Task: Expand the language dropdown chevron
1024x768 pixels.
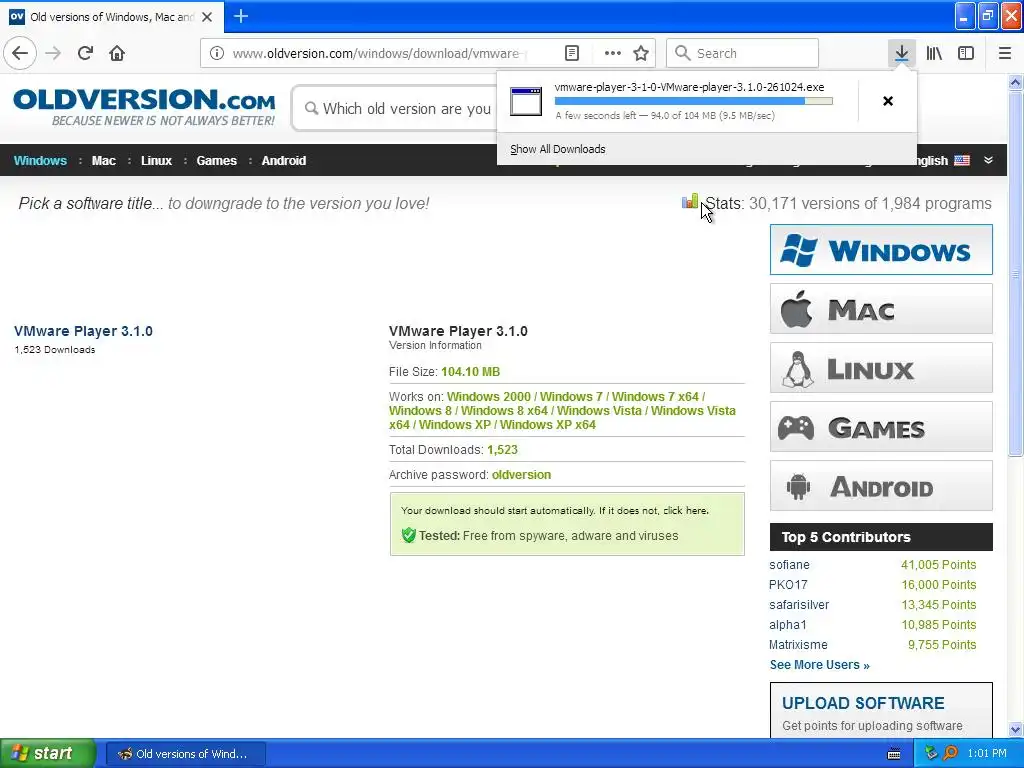Action: pyautogui.click(x=988, y=160)
